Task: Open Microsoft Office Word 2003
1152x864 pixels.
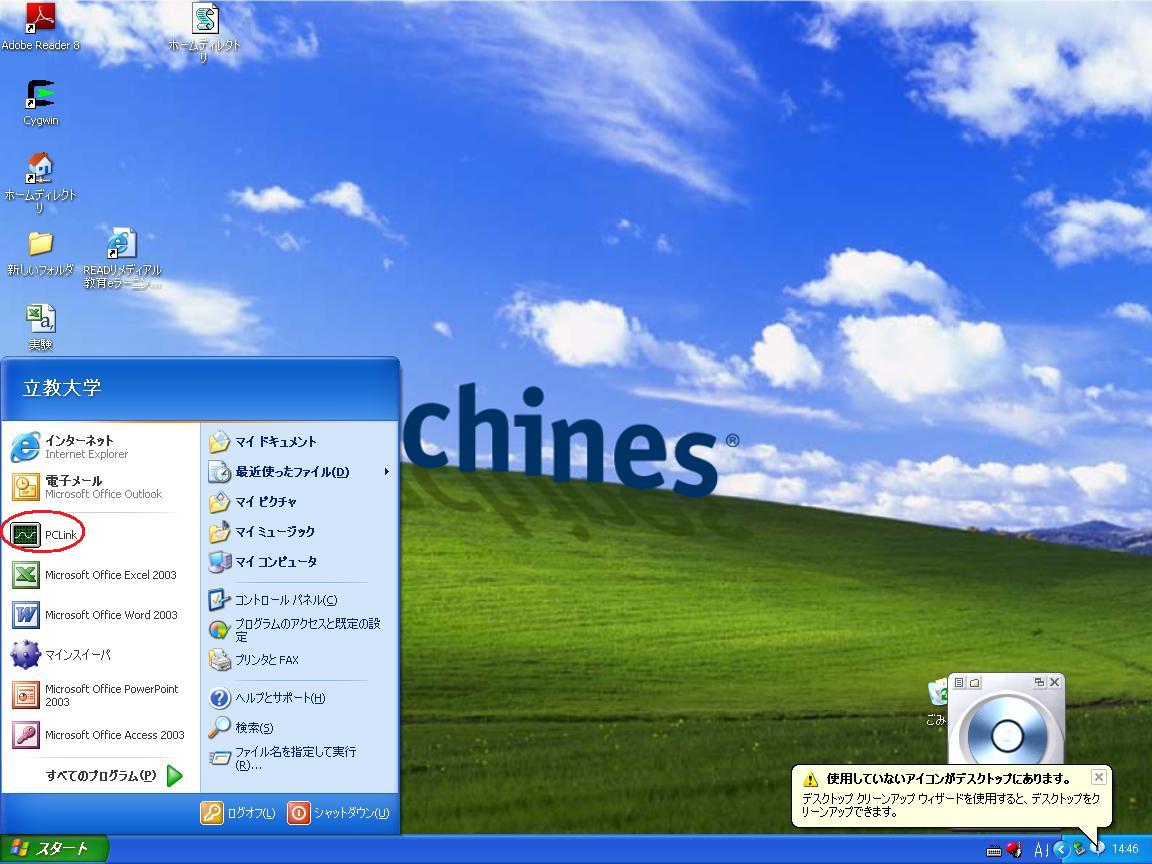Action: click(101, 614)
